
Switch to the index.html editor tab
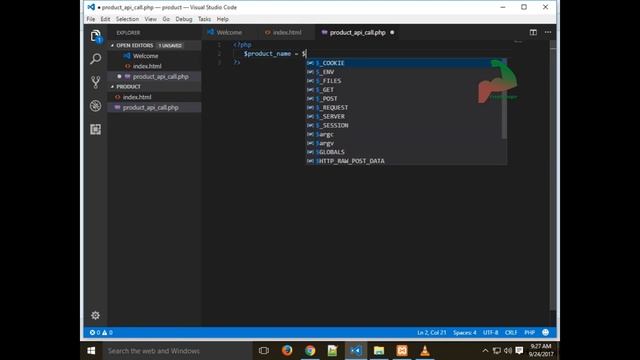pyautogui.click(x=287, y=32)
